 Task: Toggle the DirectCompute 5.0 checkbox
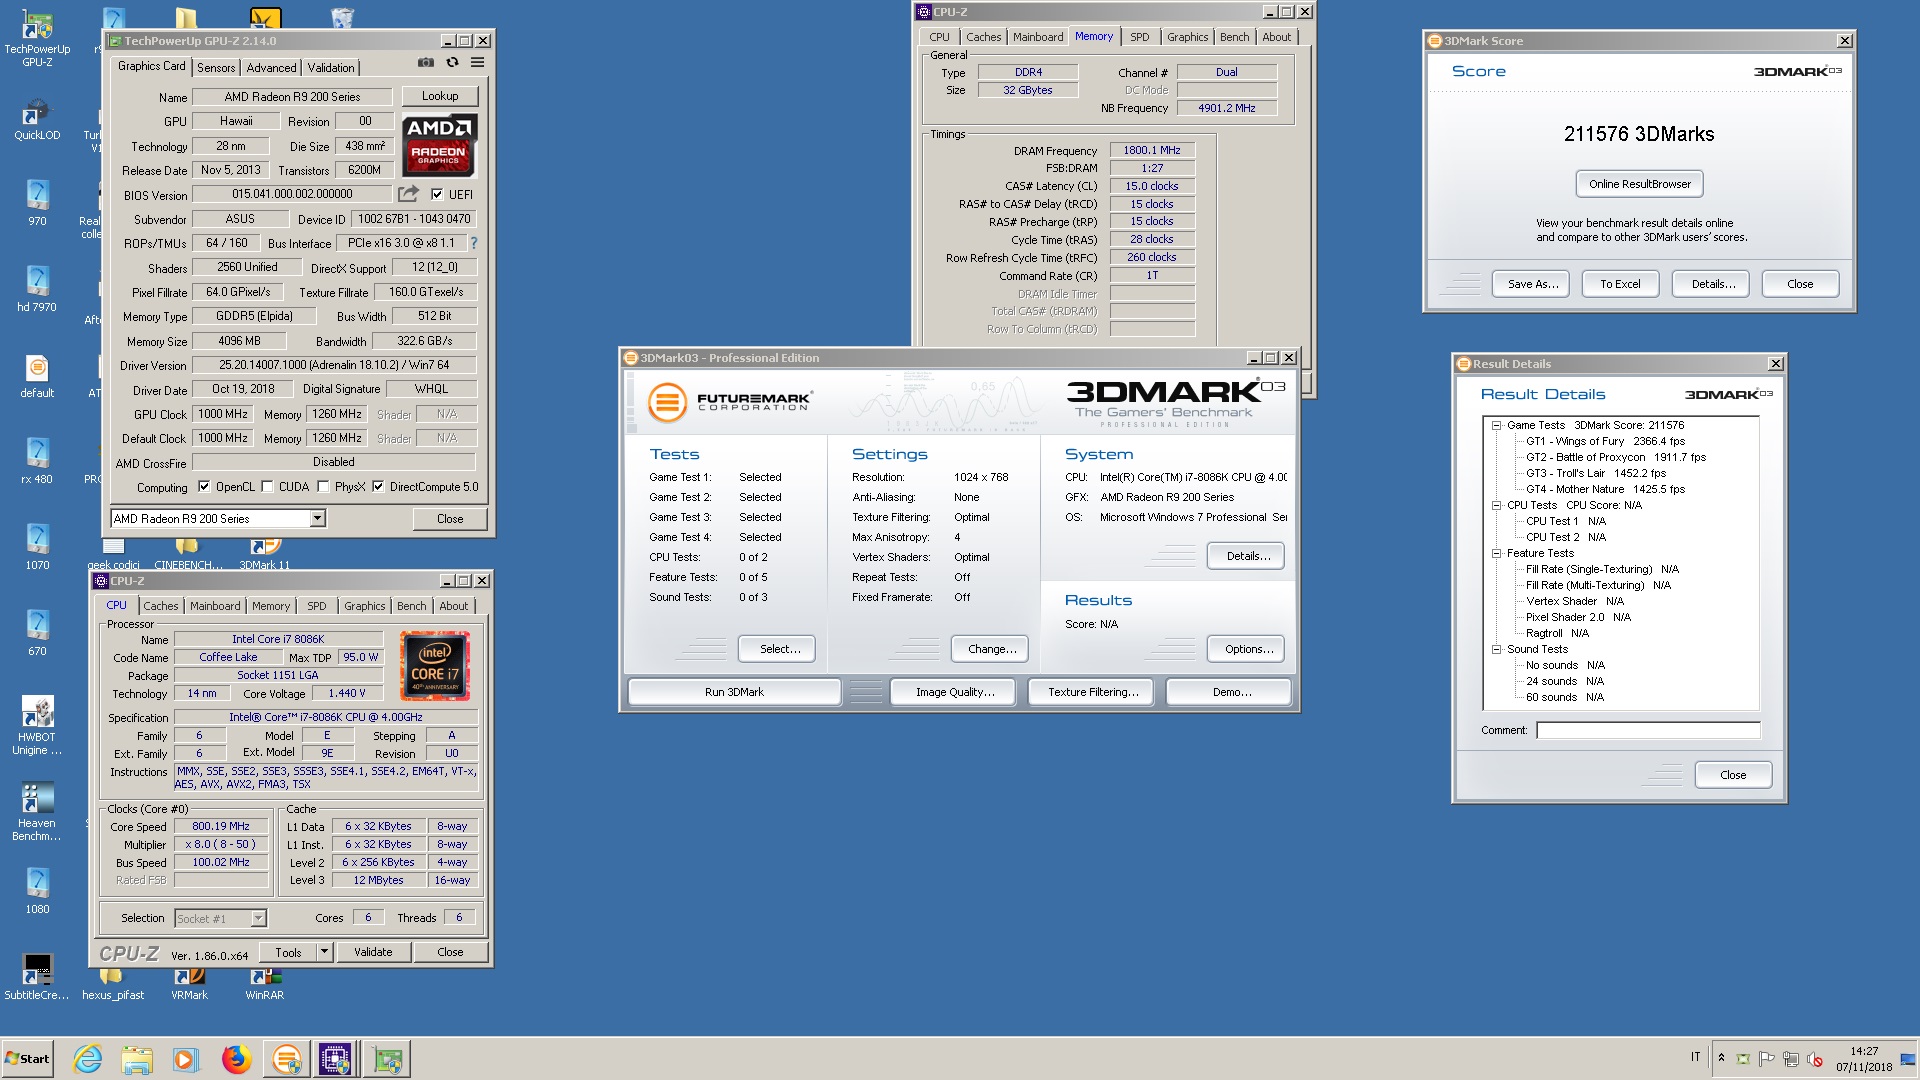tap(378, 487)
